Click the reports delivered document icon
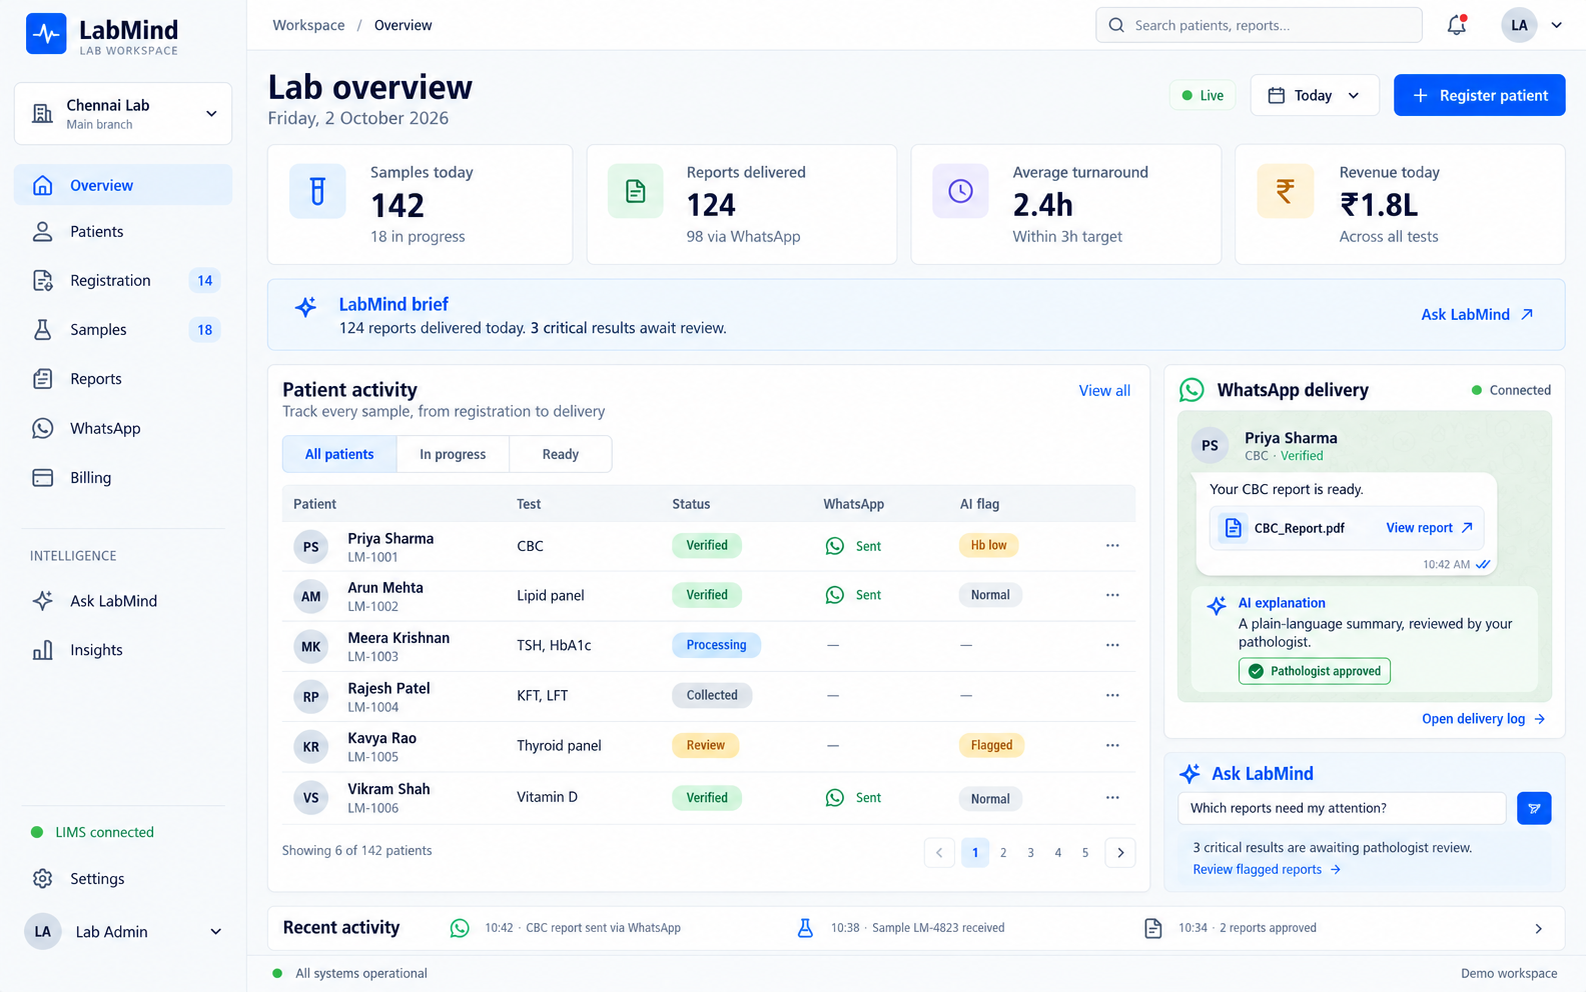The width and height of the screenshot is (1586, 992). 635,191
